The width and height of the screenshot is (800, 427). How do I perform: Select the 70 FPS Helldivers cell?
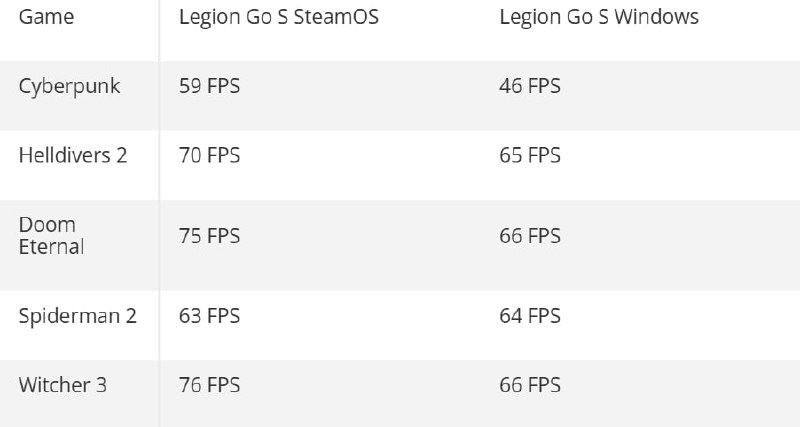[x=209, y=155]
